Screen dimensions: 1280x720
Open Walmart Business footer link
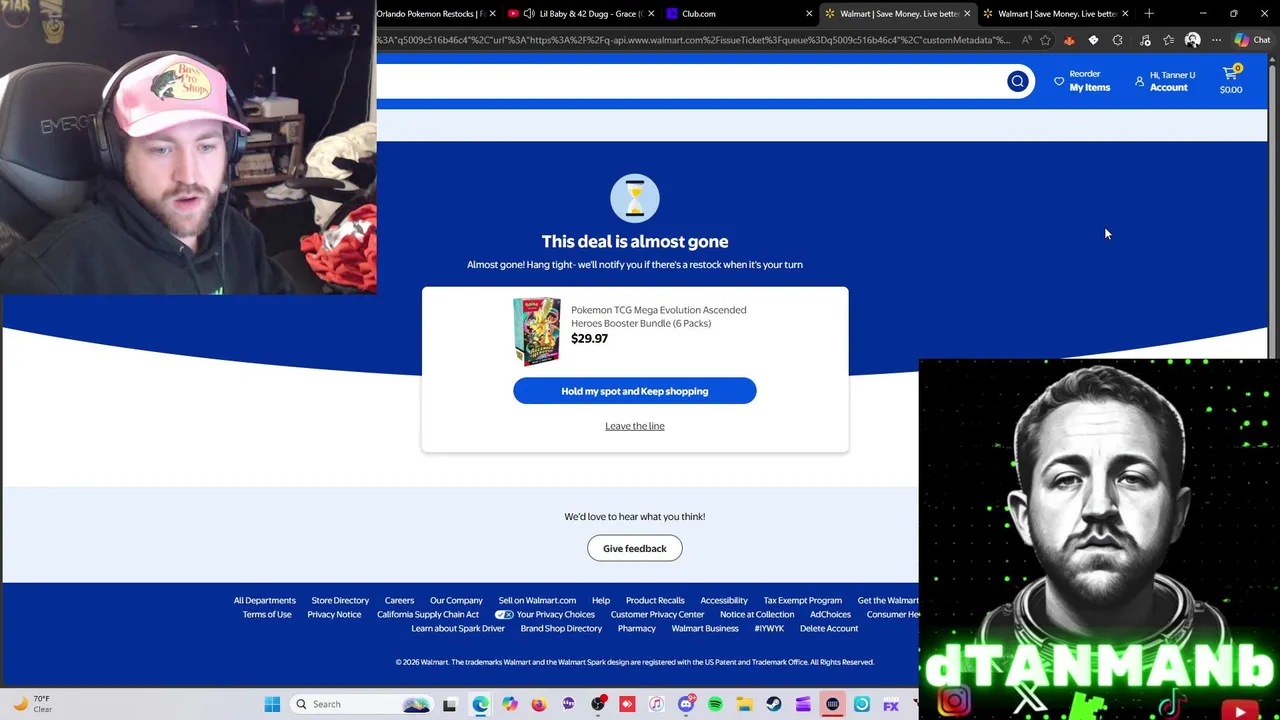(x=705, y=629)
